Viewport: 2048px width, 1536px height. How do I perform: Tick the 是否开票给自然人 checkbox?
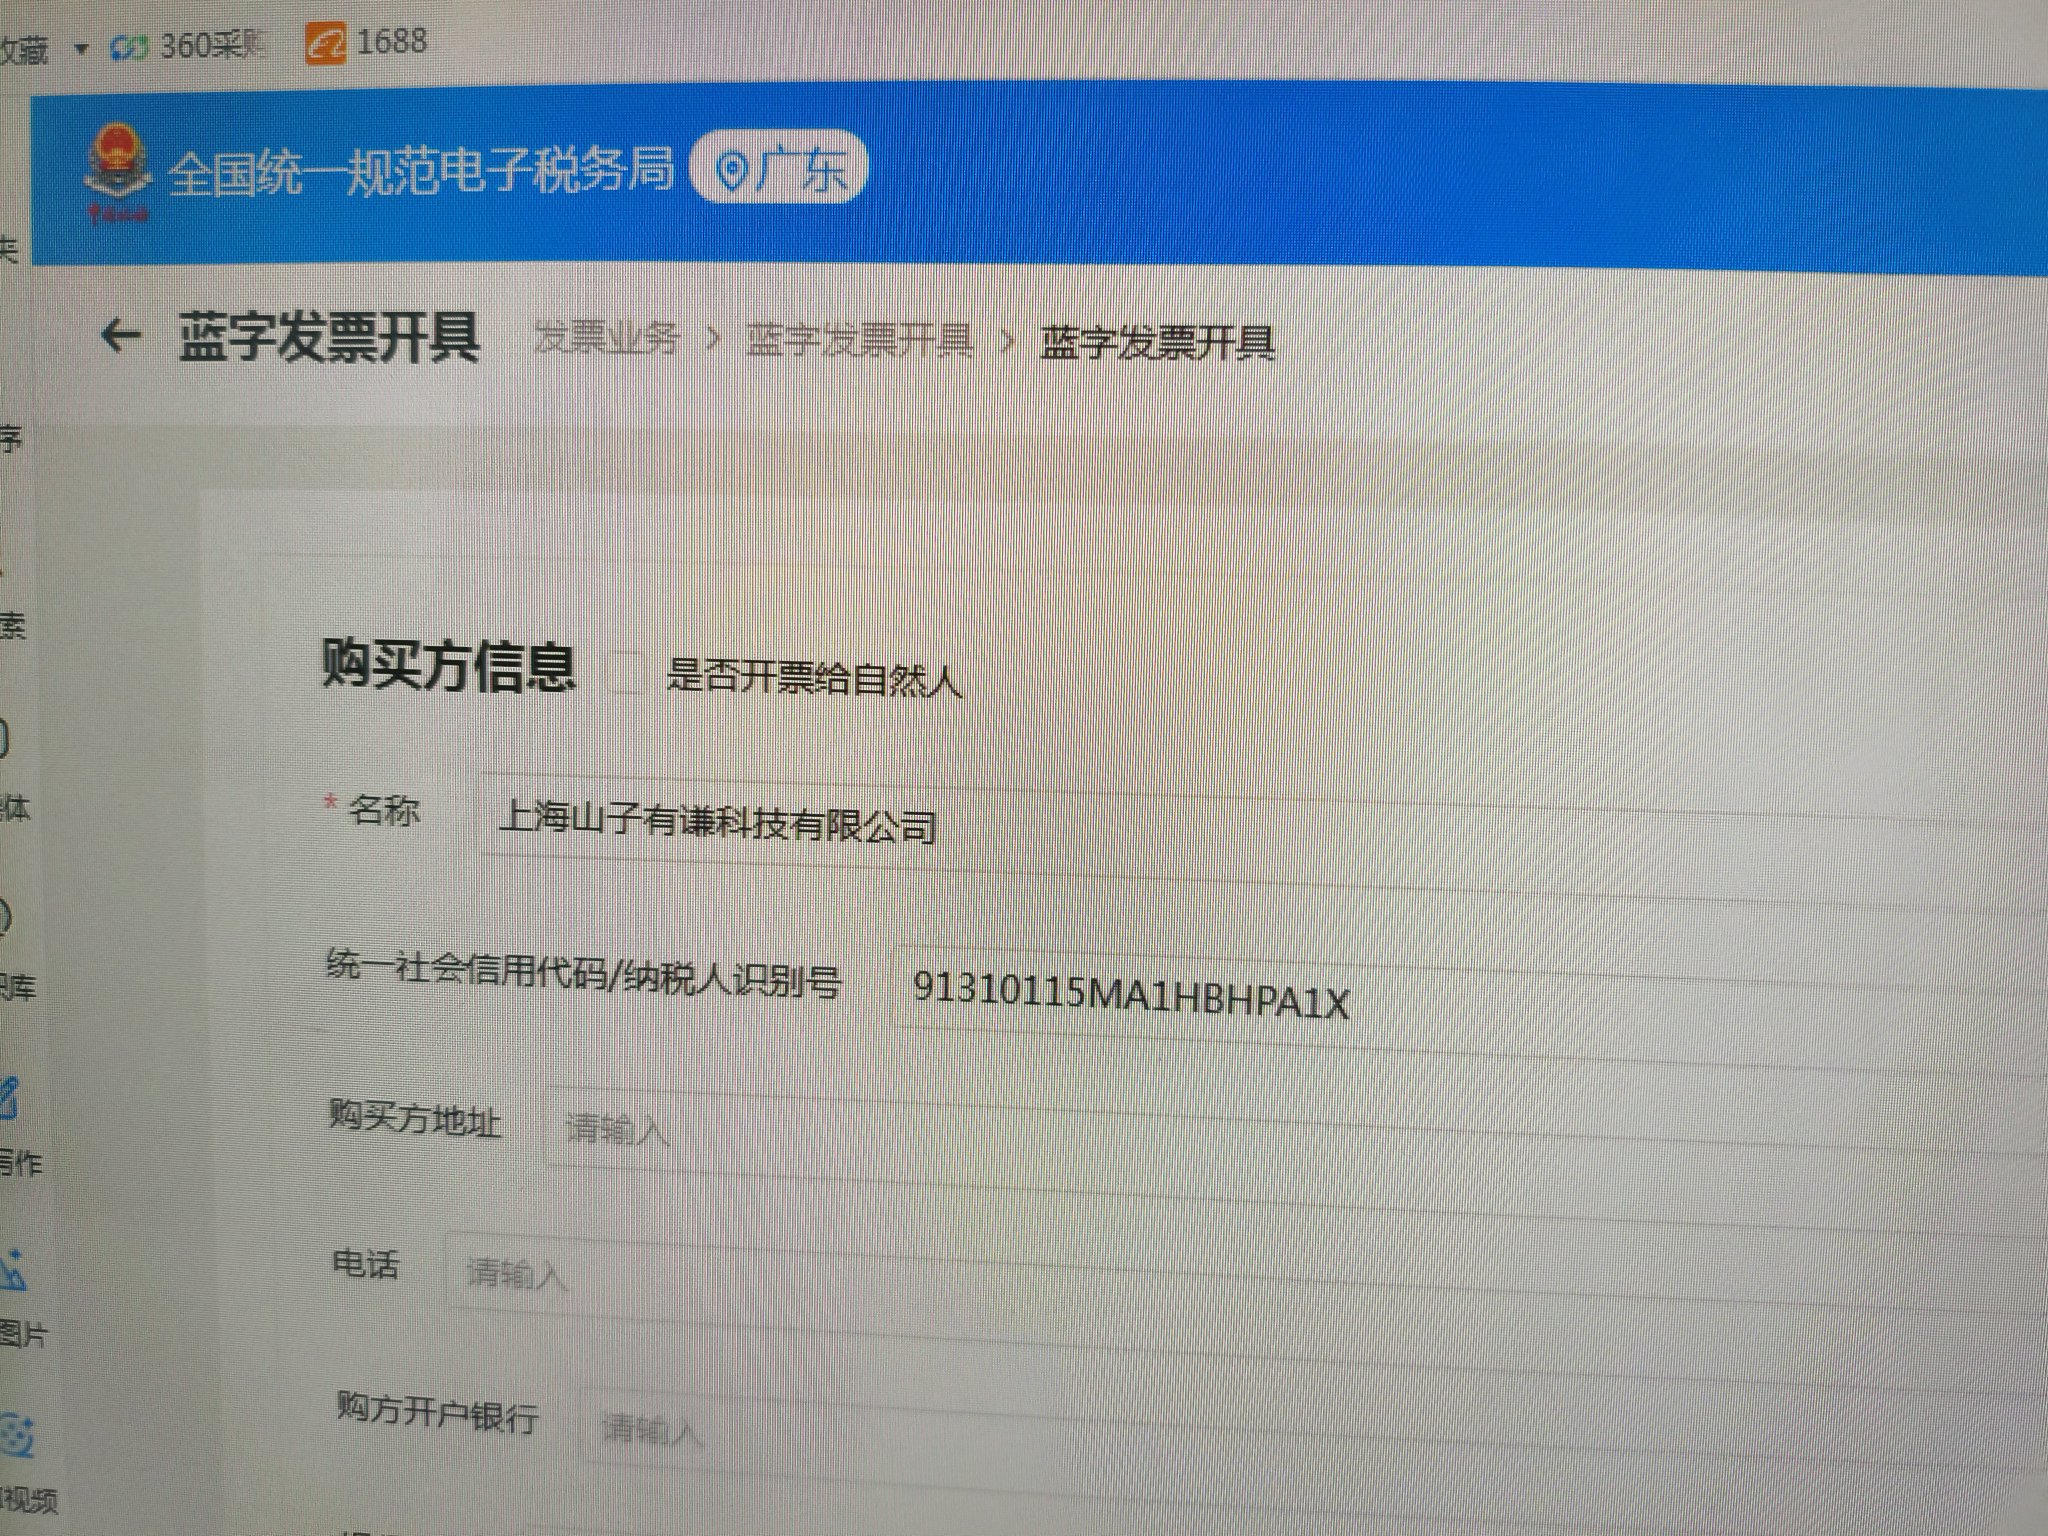[x=627, y=673]
